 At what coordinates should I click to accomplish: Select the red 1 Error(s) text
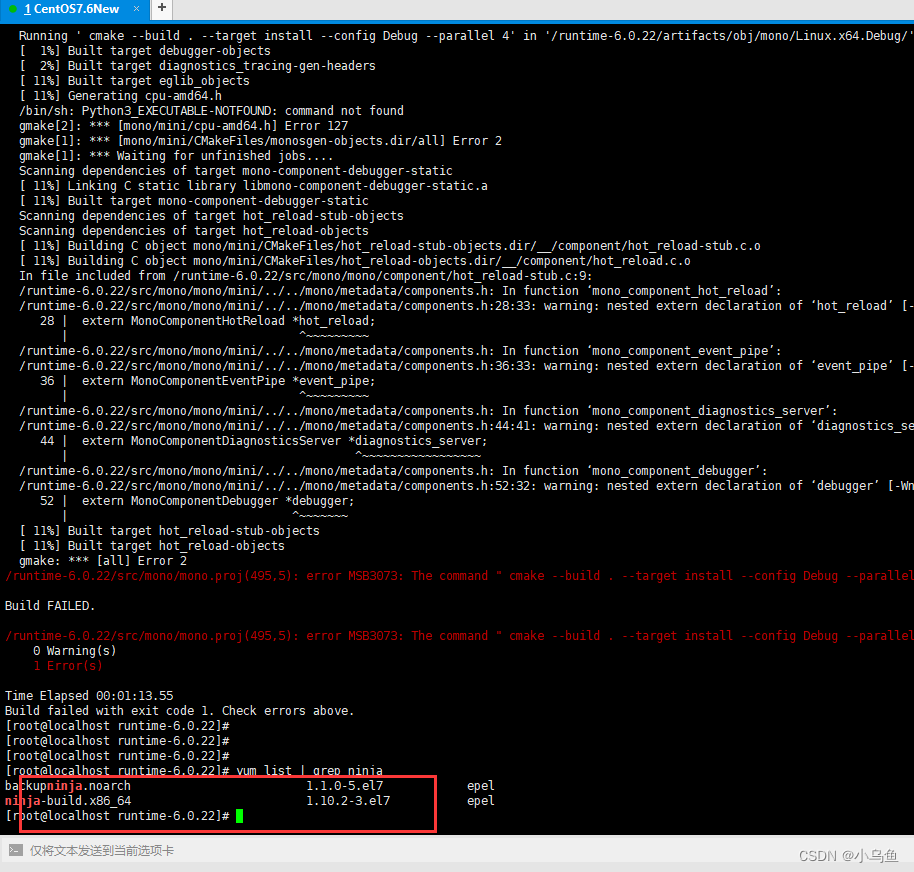[x=68, y=665]
